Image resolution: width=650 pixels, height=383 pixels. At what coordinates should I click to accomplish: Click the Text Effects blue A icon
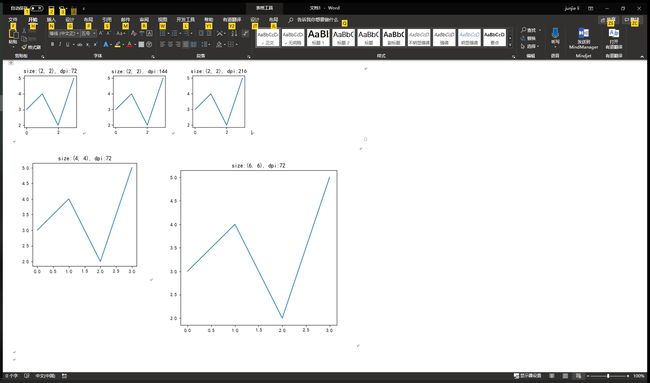[106, 44]
